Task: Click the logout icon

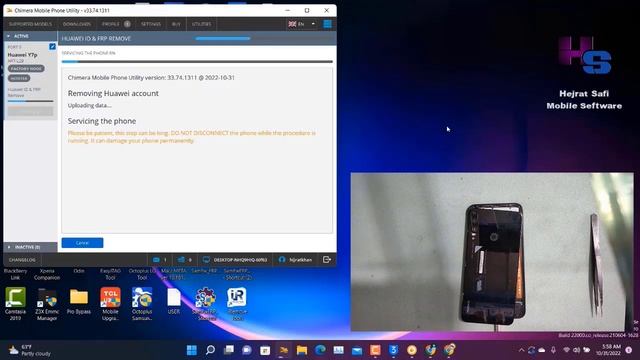Action: tap(327, 260)
